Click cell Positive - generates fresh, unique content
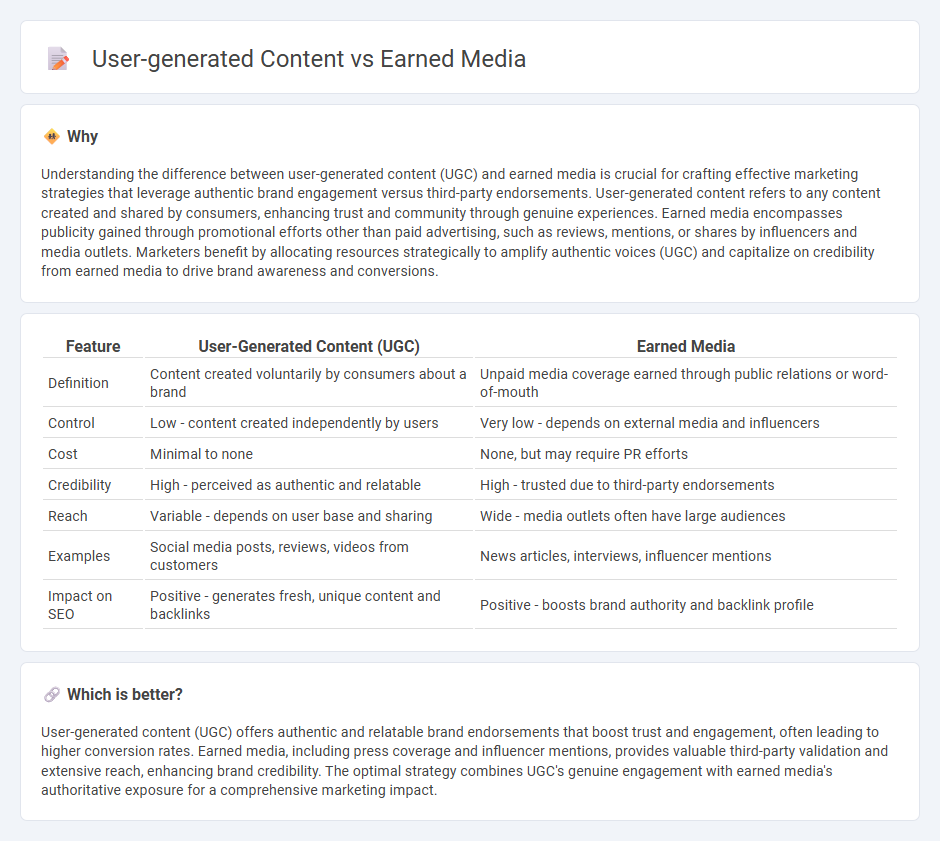The width and height of the screenshot is (940, 841). (x=309, y=605)
